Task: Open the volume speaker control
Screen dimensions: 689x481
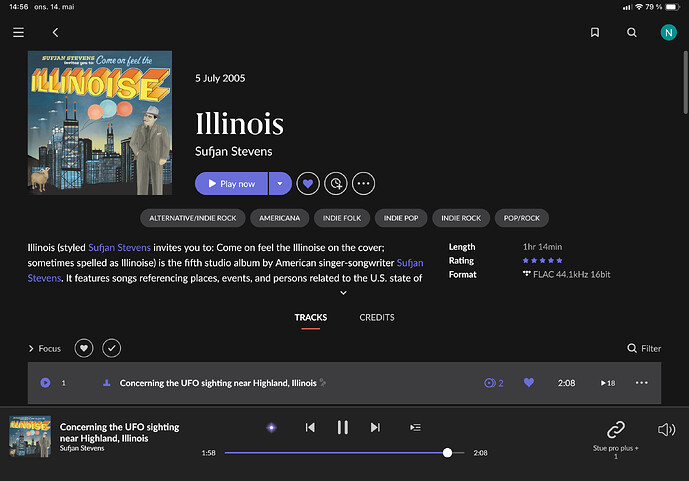Action: pos(666,430)
